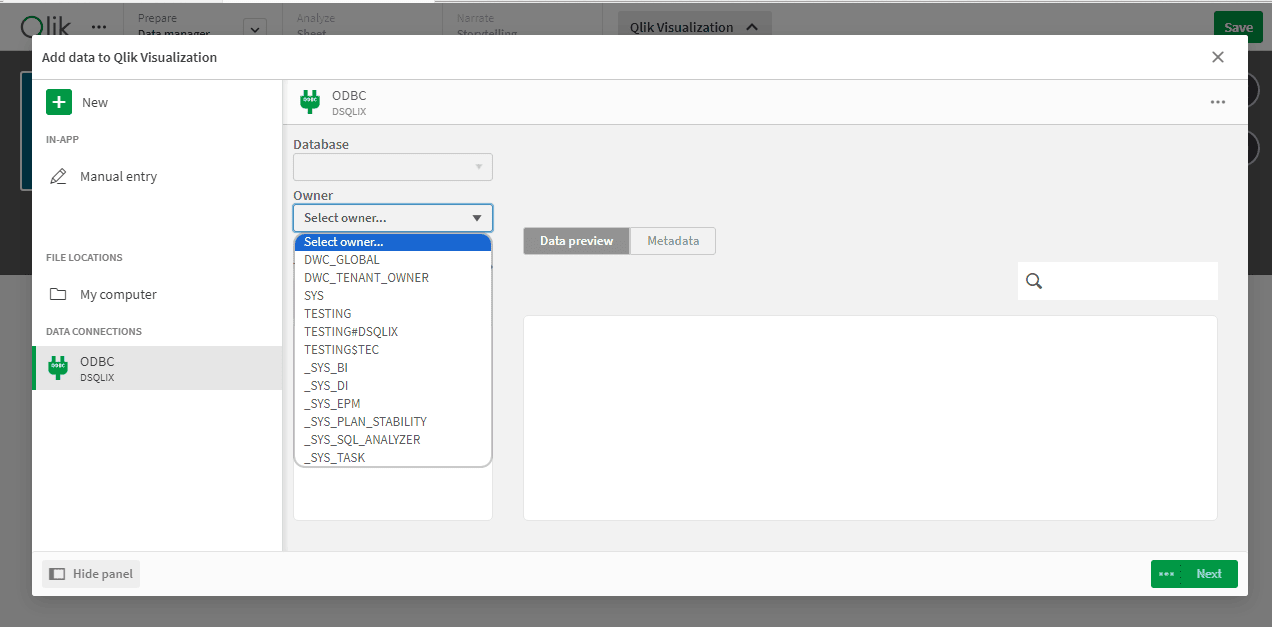Click the Qlik logo
Screen dimensions: 1272x627
(x=44, y=26)
